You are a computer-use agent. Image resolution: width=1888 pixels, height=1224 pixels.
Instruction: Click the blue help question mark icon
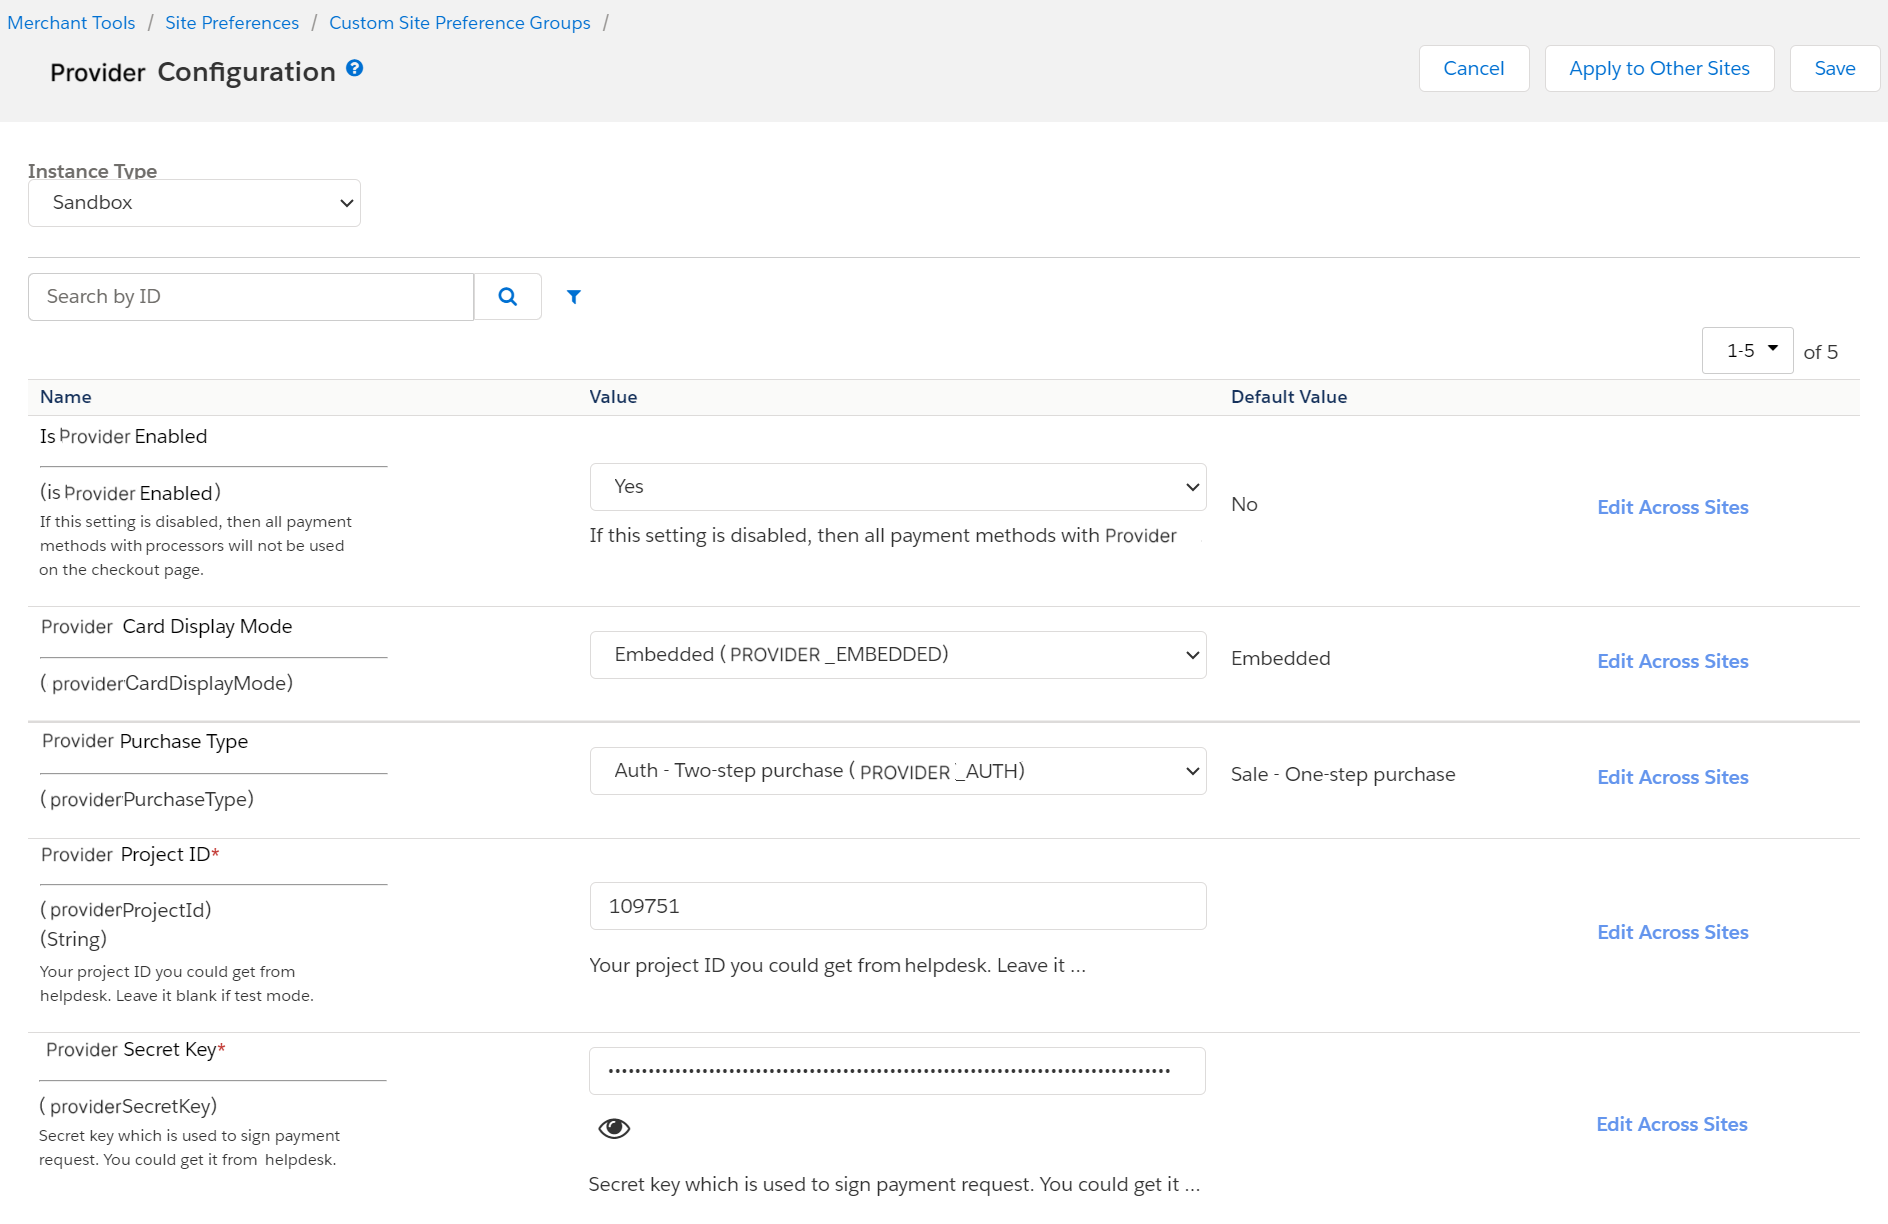354,69
